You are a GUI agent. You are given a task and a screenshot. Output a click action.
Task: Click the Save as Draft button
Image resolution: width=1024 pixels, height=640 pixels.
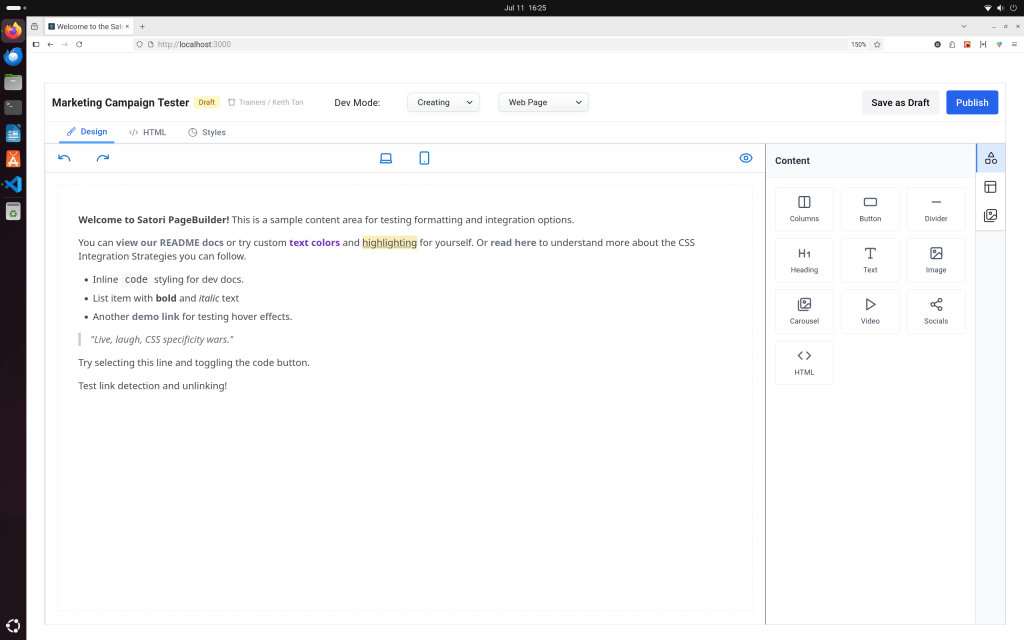[x=900, y=102]
